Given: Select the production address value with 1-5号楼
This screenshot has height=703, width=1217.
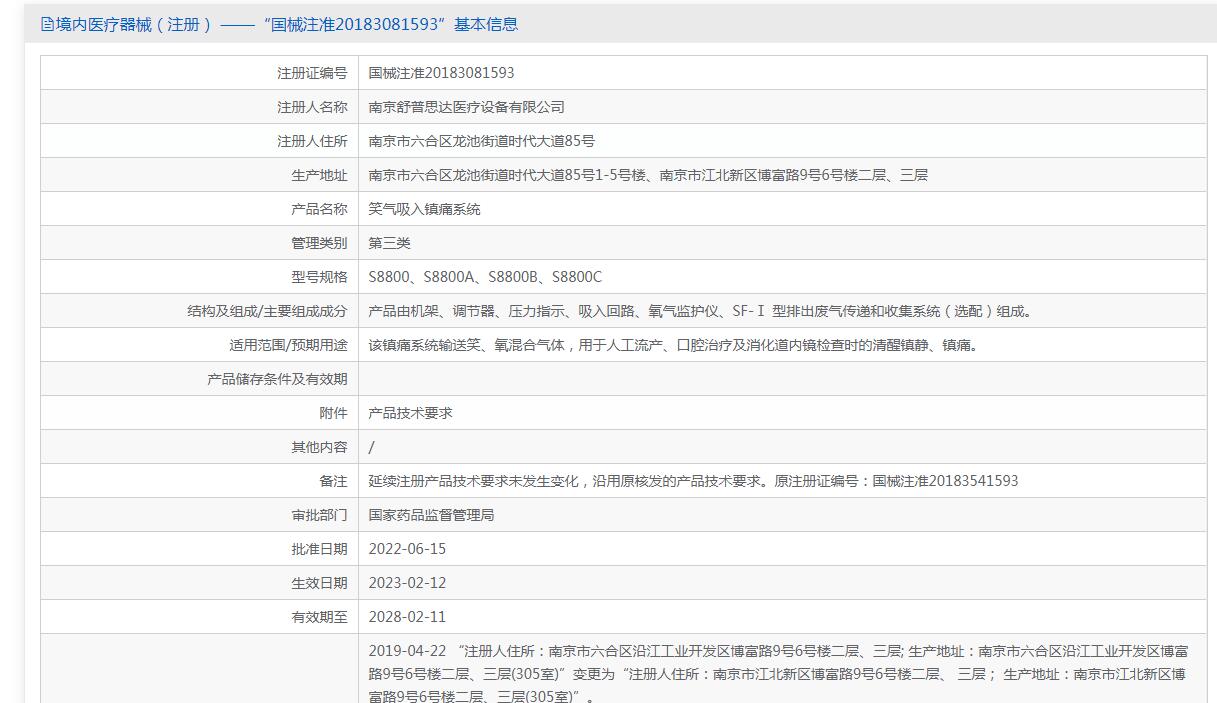Looking at the screenshot, I should [x=648, y=175].
